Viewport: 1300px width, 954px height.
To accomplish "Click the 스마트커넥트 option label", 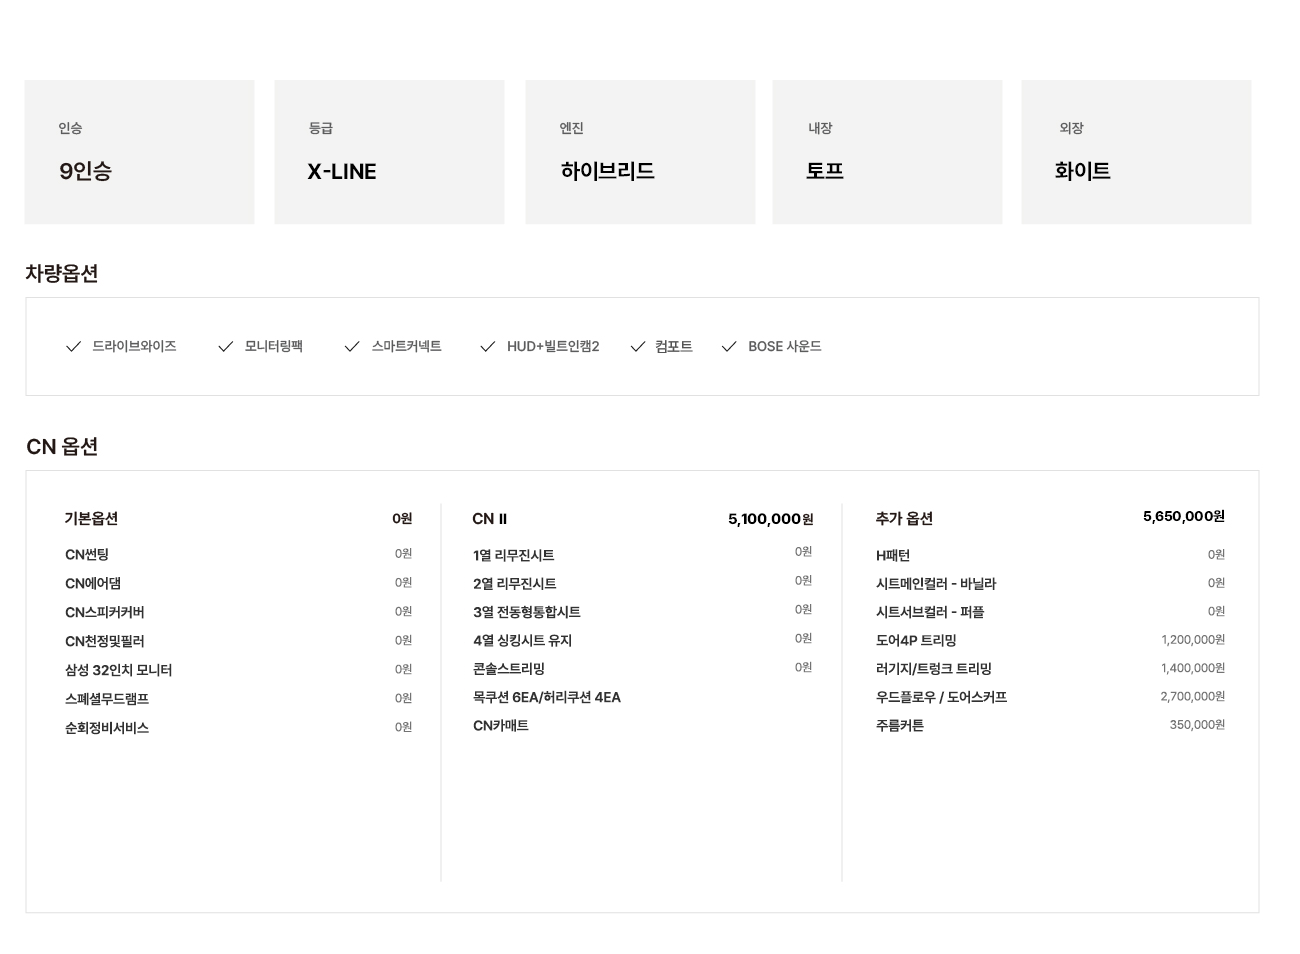I will tap(406, 346).
